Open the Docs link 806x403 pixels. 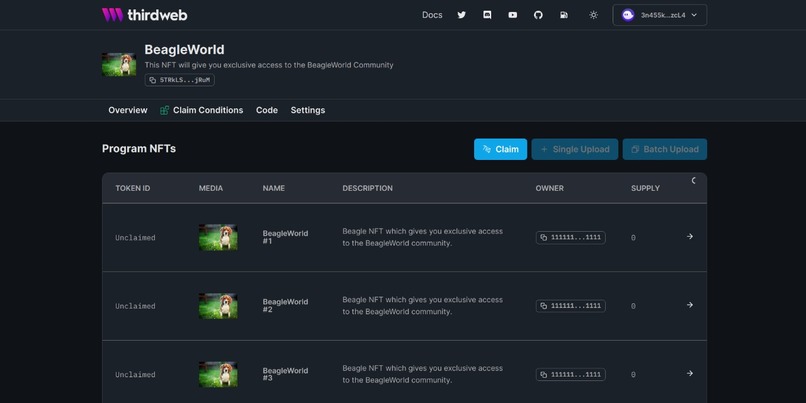tap(432, 15)
